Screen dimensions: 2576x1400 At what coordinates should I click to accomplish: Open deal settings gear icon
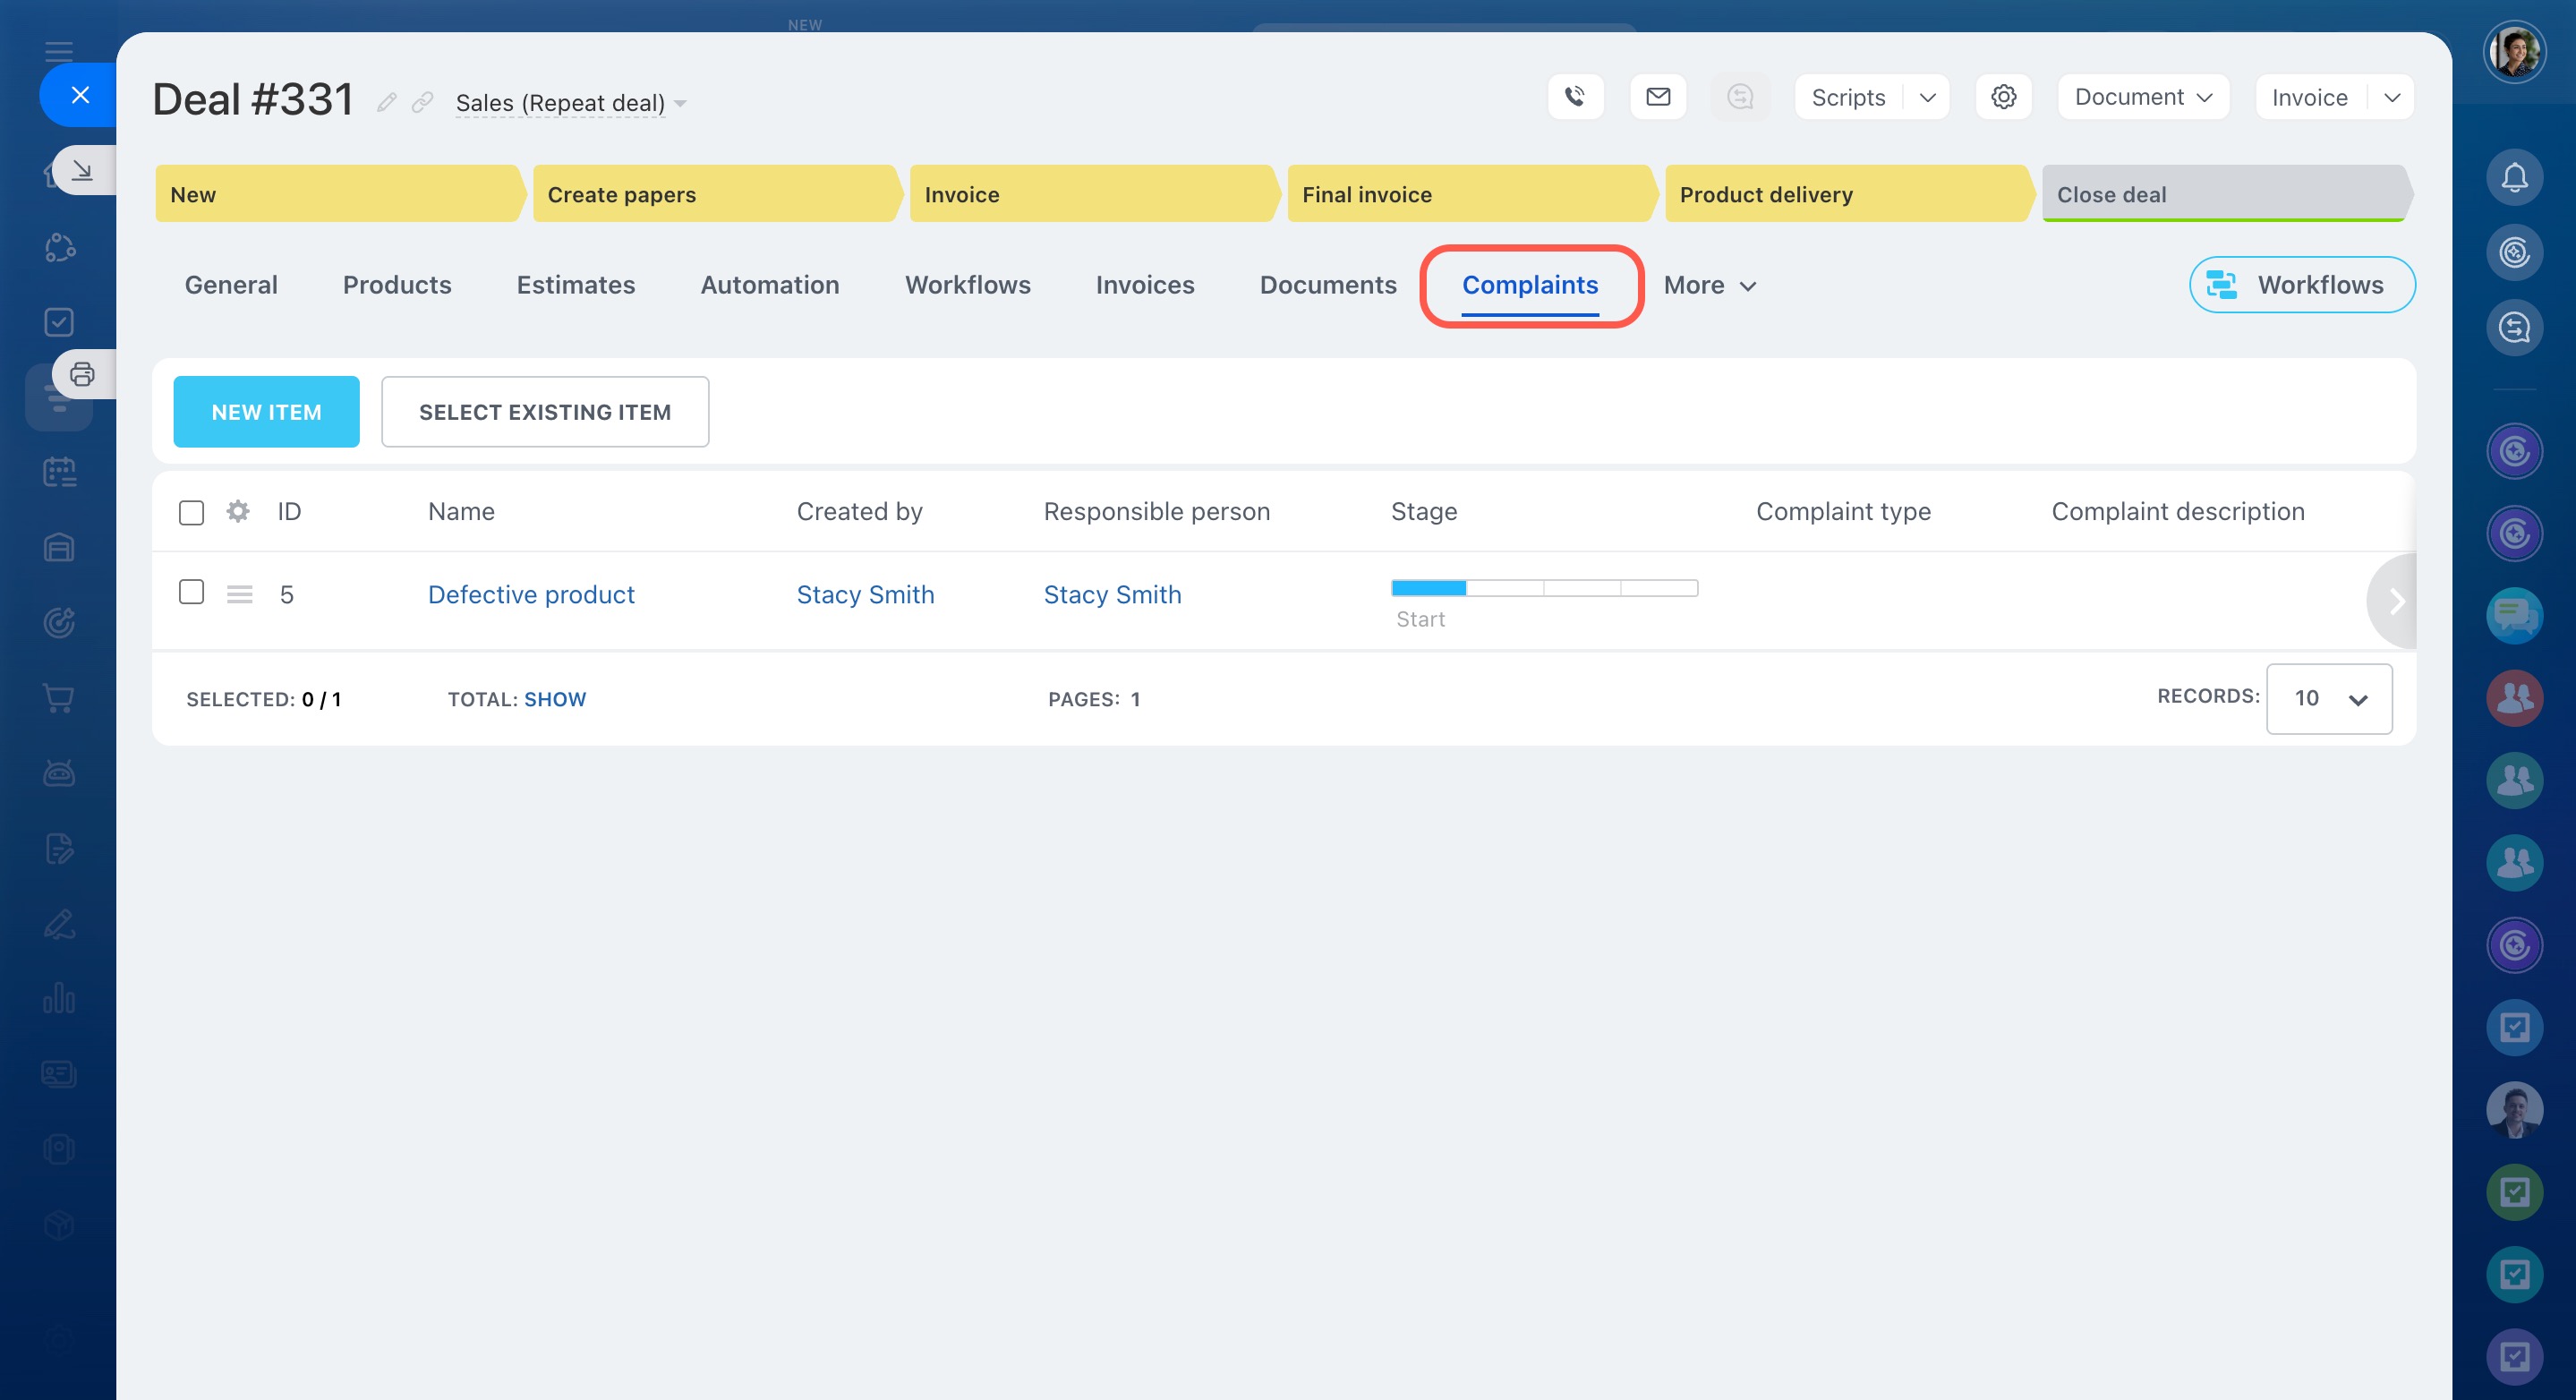coord(2003,97)
